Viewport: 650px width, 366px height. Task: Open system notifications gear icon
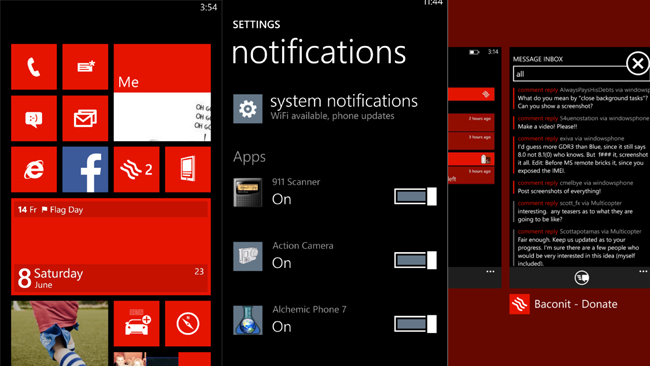pyautogui.click(x=248, y=109)
